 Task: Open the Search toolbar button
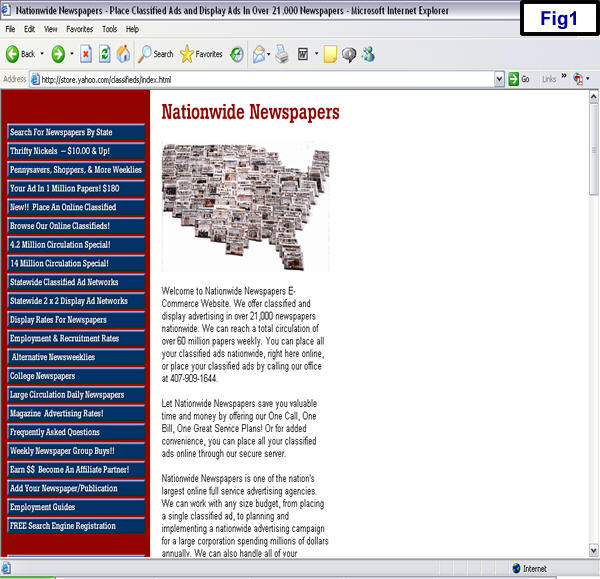click(x=155, y=54)
